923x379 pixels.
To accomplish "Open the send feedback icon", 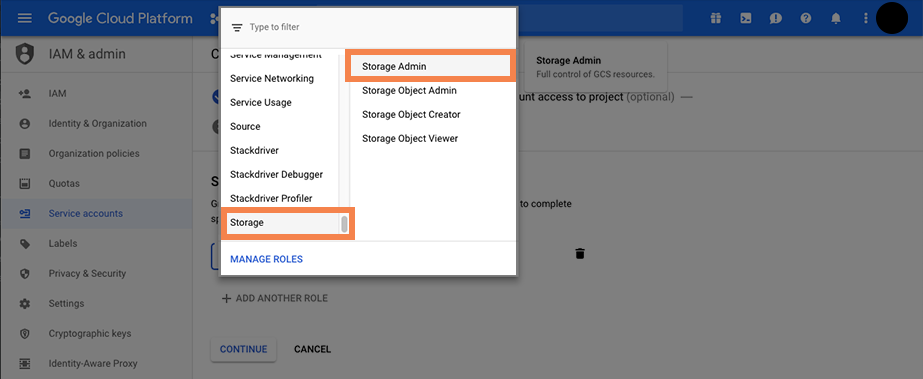I will (775, 18).
